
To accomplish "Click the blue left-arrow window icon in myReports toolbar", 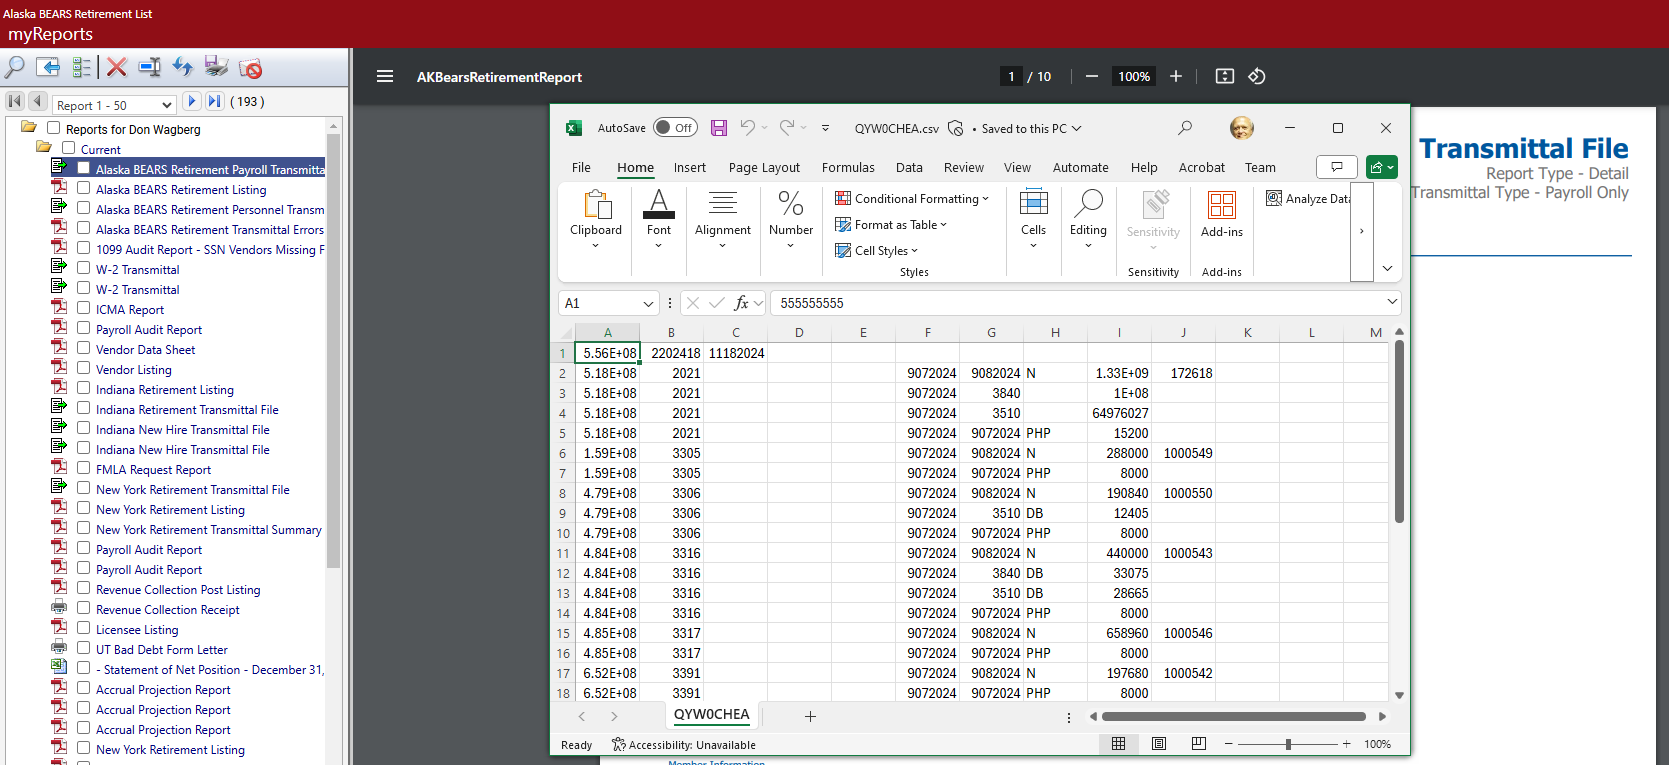I will click(48, 67).
